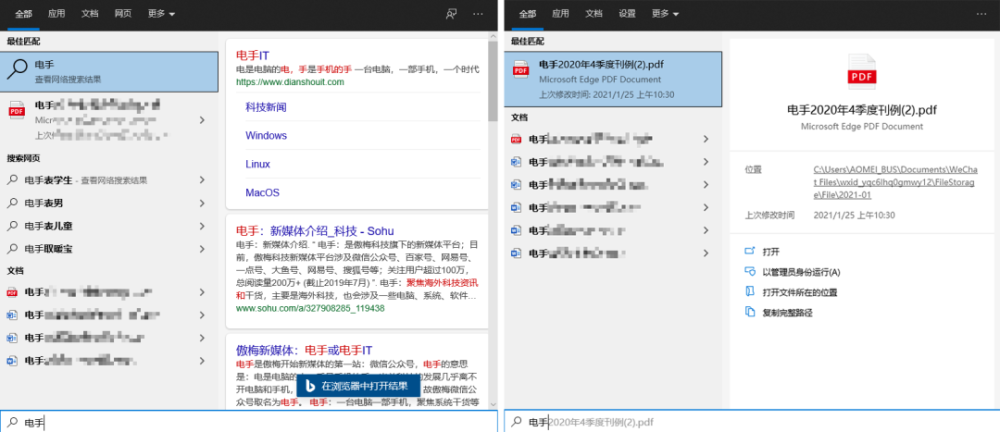Click the left search box containing 电手
Viewport: 1000px width, 432px height.
point(249,421)
